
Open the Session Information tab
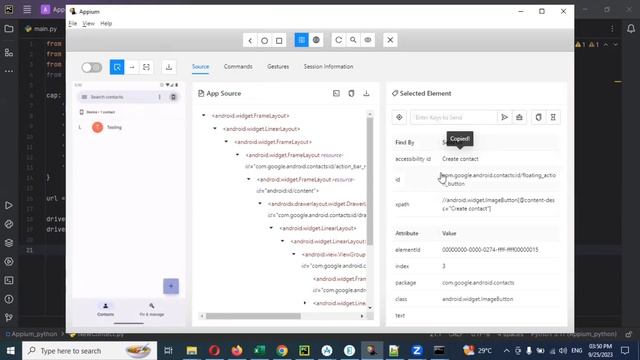point(328,67)
